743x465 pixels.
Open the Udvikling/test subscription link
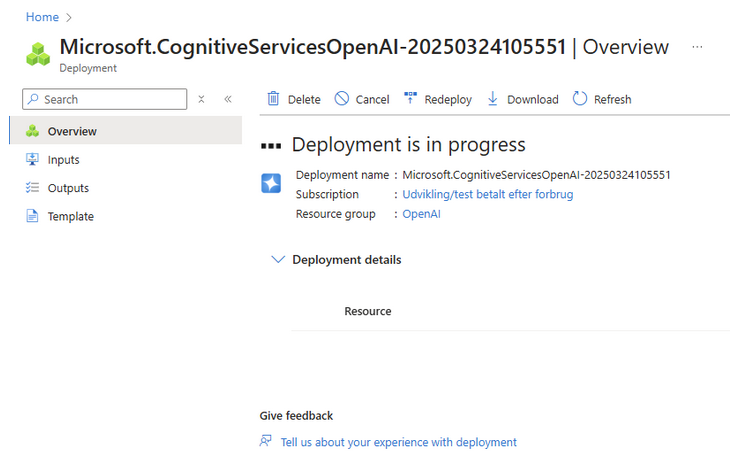point(487,194)
